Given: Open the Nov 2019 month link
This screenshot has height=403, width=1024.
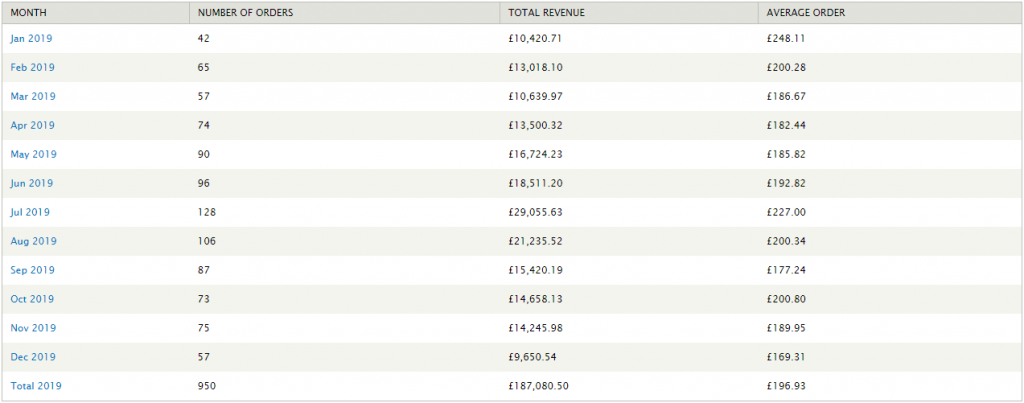Looking at the screenshot, I should click(x=33, y=328).
